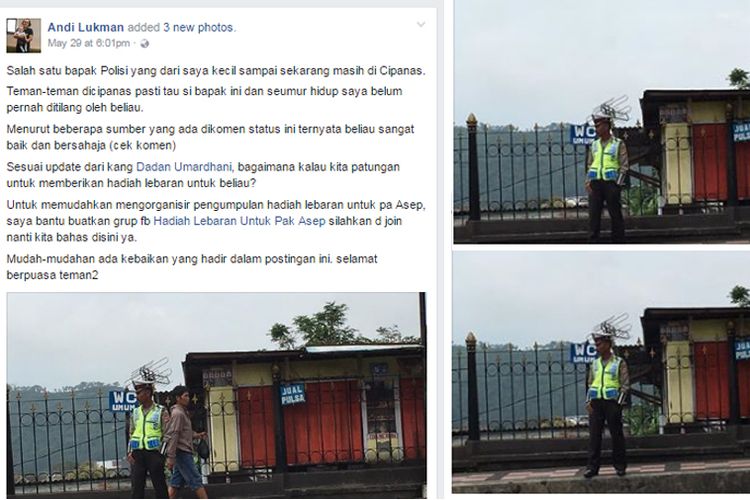Open the Andi Lukman author name link
The width and height of the screenshot is (750, 500).
86,28
